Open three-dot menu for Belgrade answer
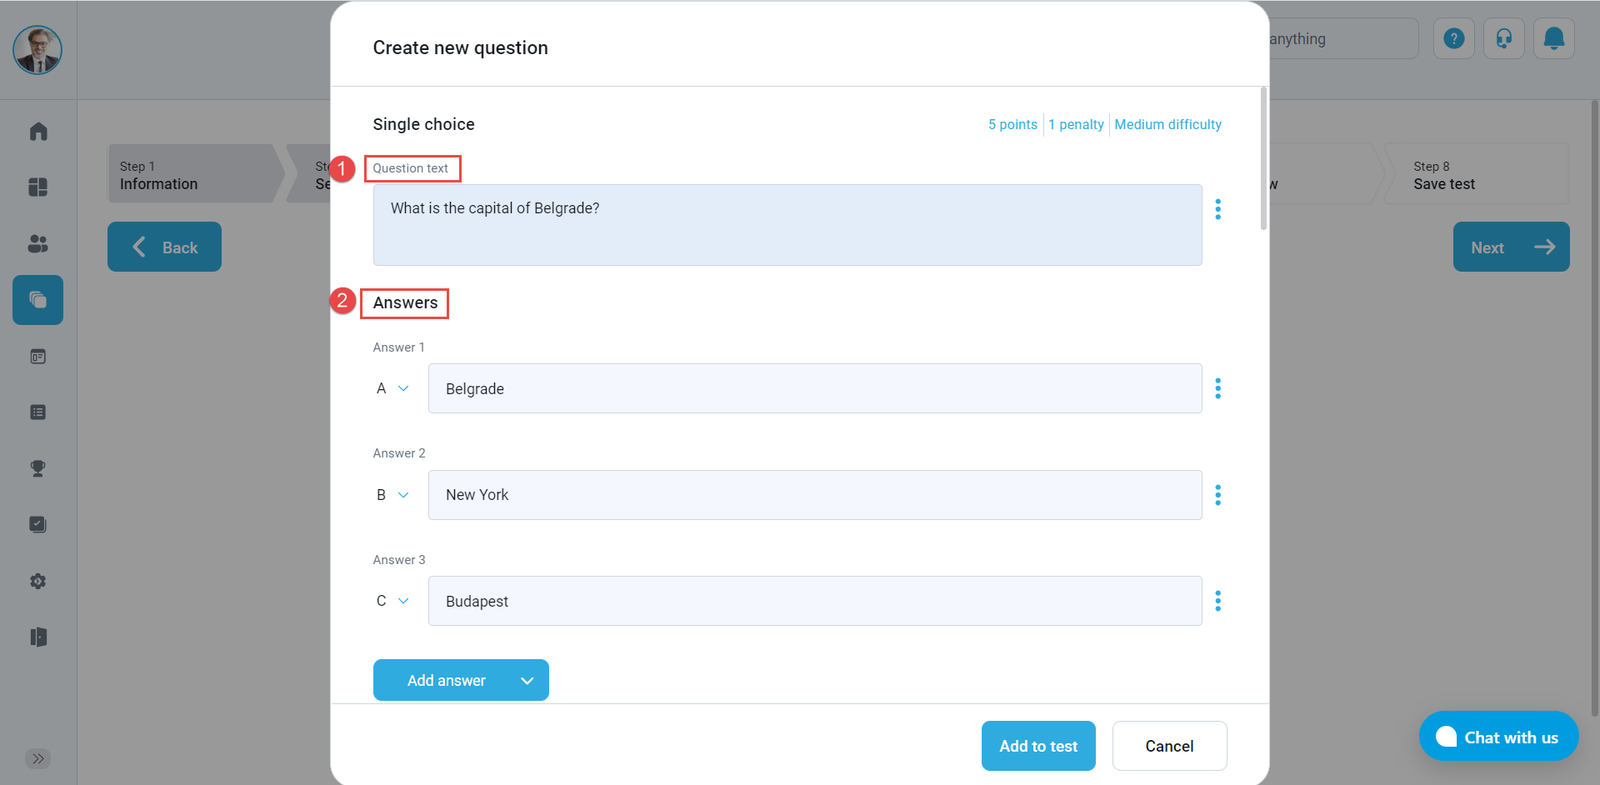This screenshot has height=785, width=1600. pos(1217,388)
